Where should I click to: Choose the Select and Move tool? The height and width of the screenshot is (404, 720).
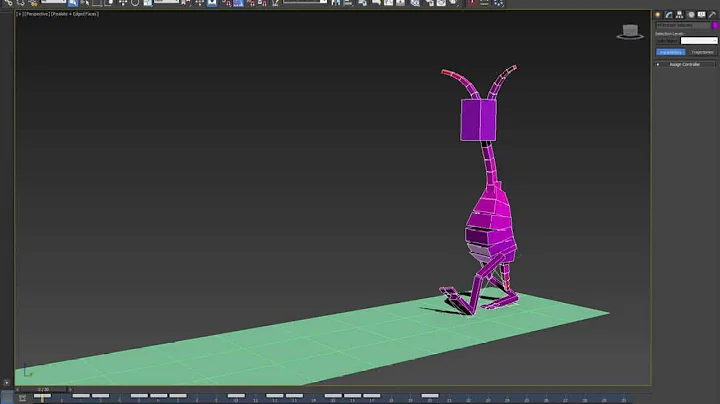coord(123,3)
